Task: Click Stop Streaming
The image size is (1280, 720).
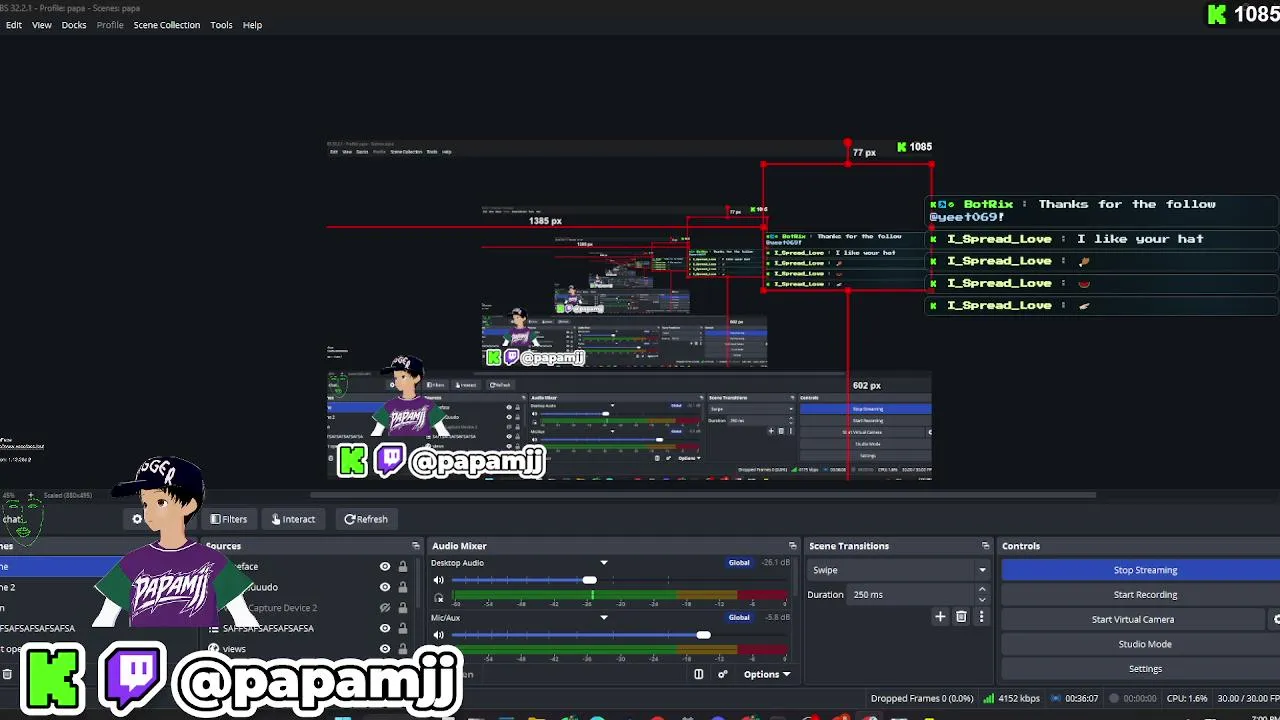Action: tap(1145, 570)
